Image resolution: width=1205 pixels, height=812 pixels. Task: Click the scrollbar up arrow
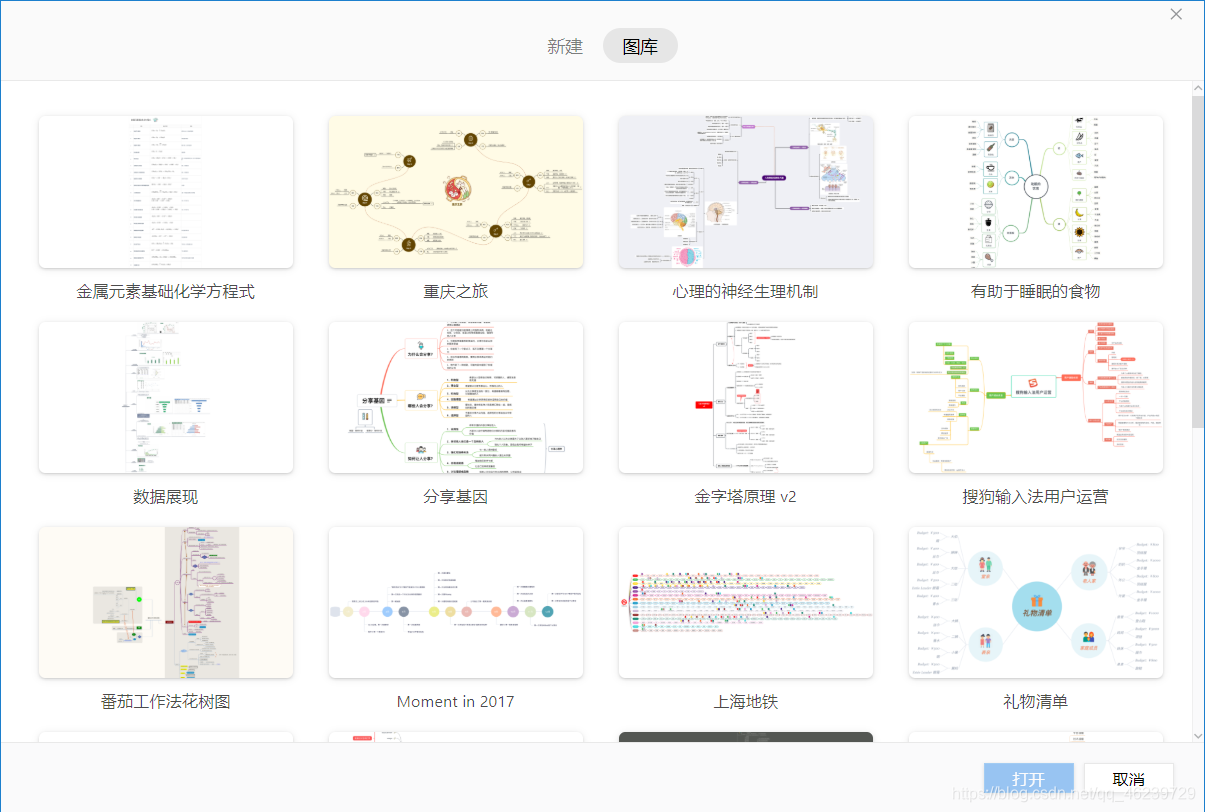click(x=1197, y=88)
